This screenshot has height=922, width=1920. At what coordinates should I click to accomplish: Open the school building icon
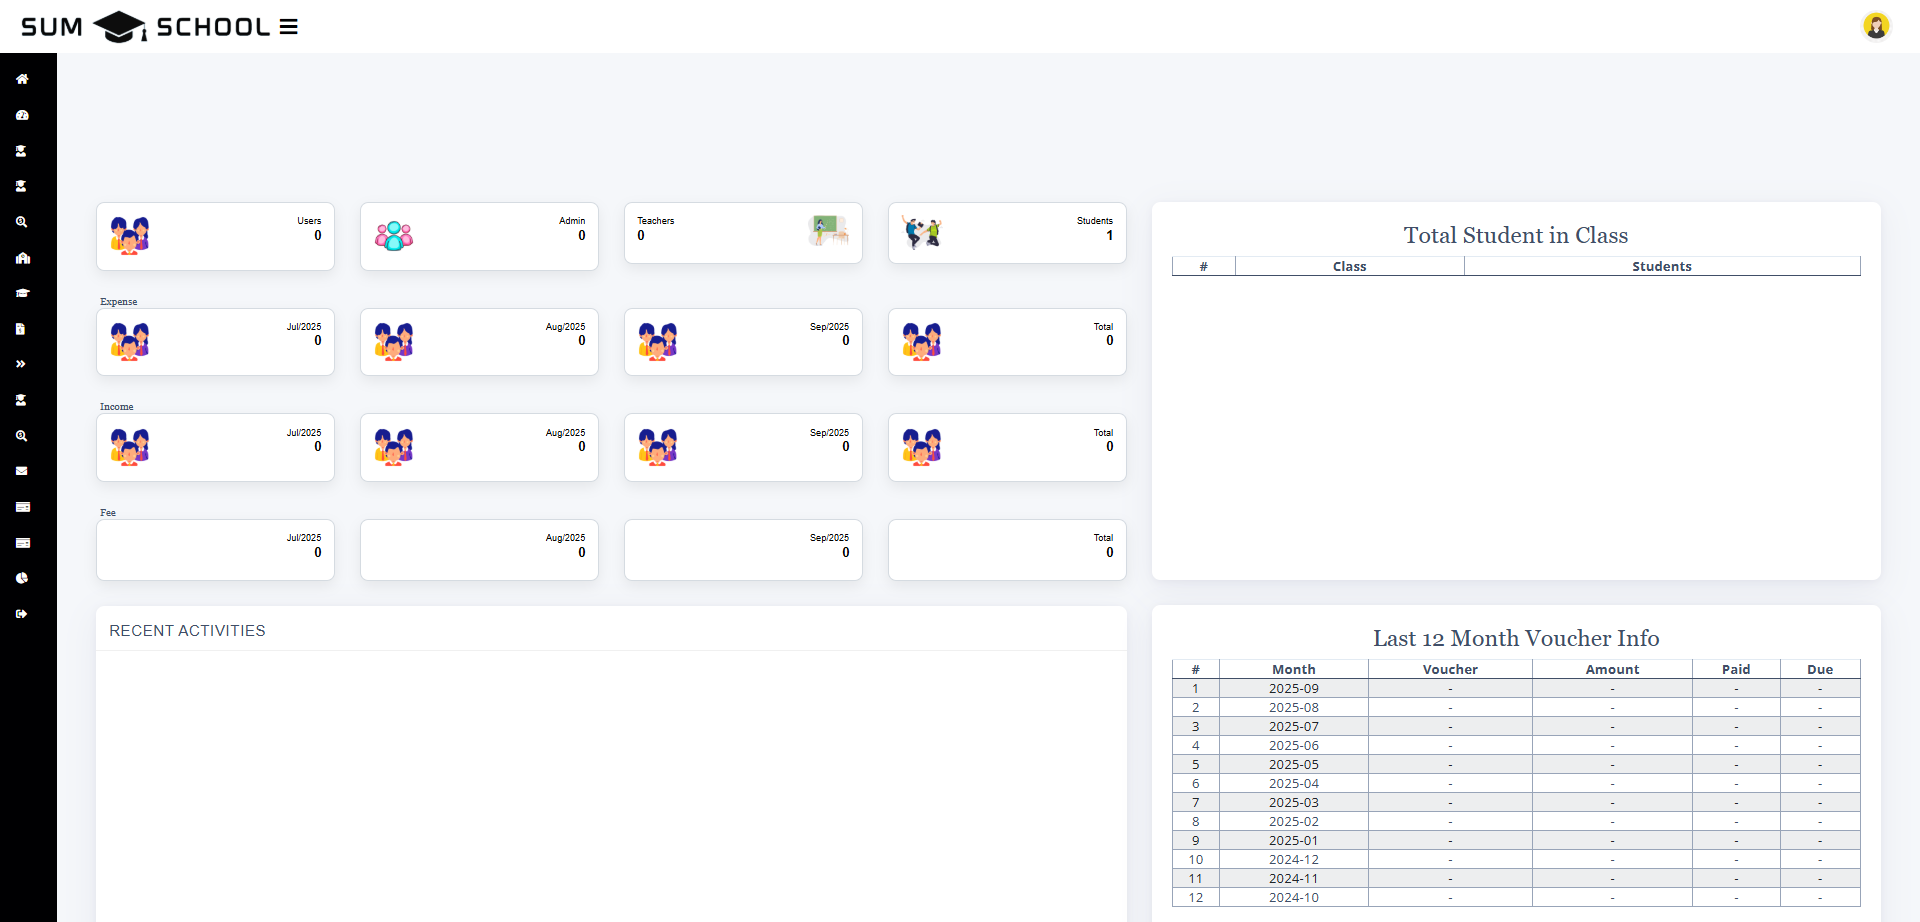22,258
